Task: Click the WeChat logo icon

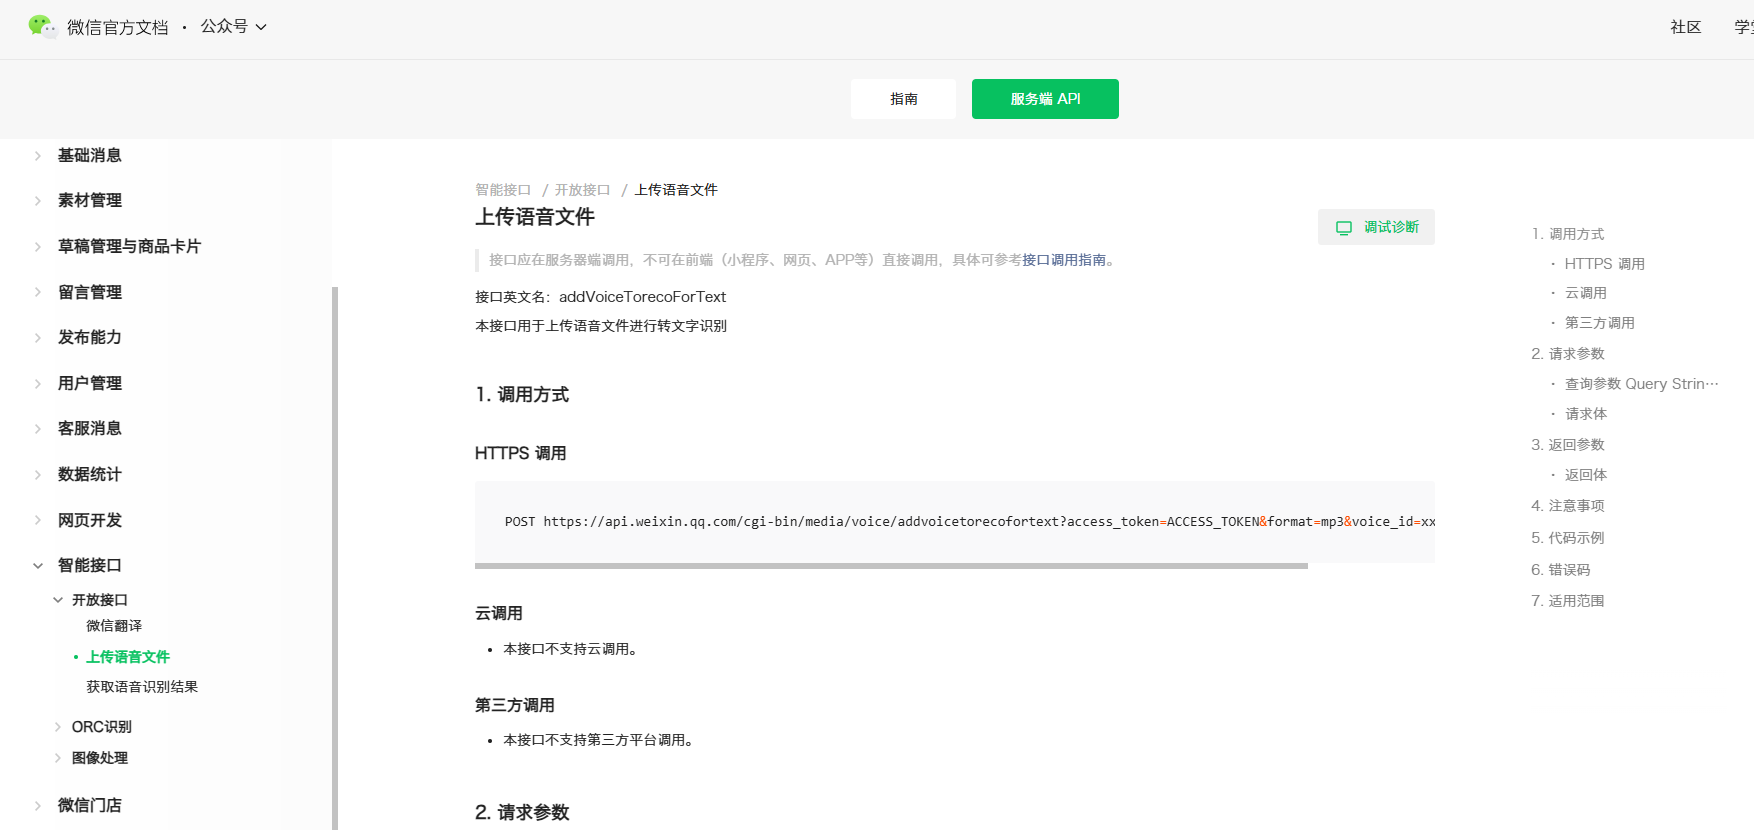Action: coord(42,27)
